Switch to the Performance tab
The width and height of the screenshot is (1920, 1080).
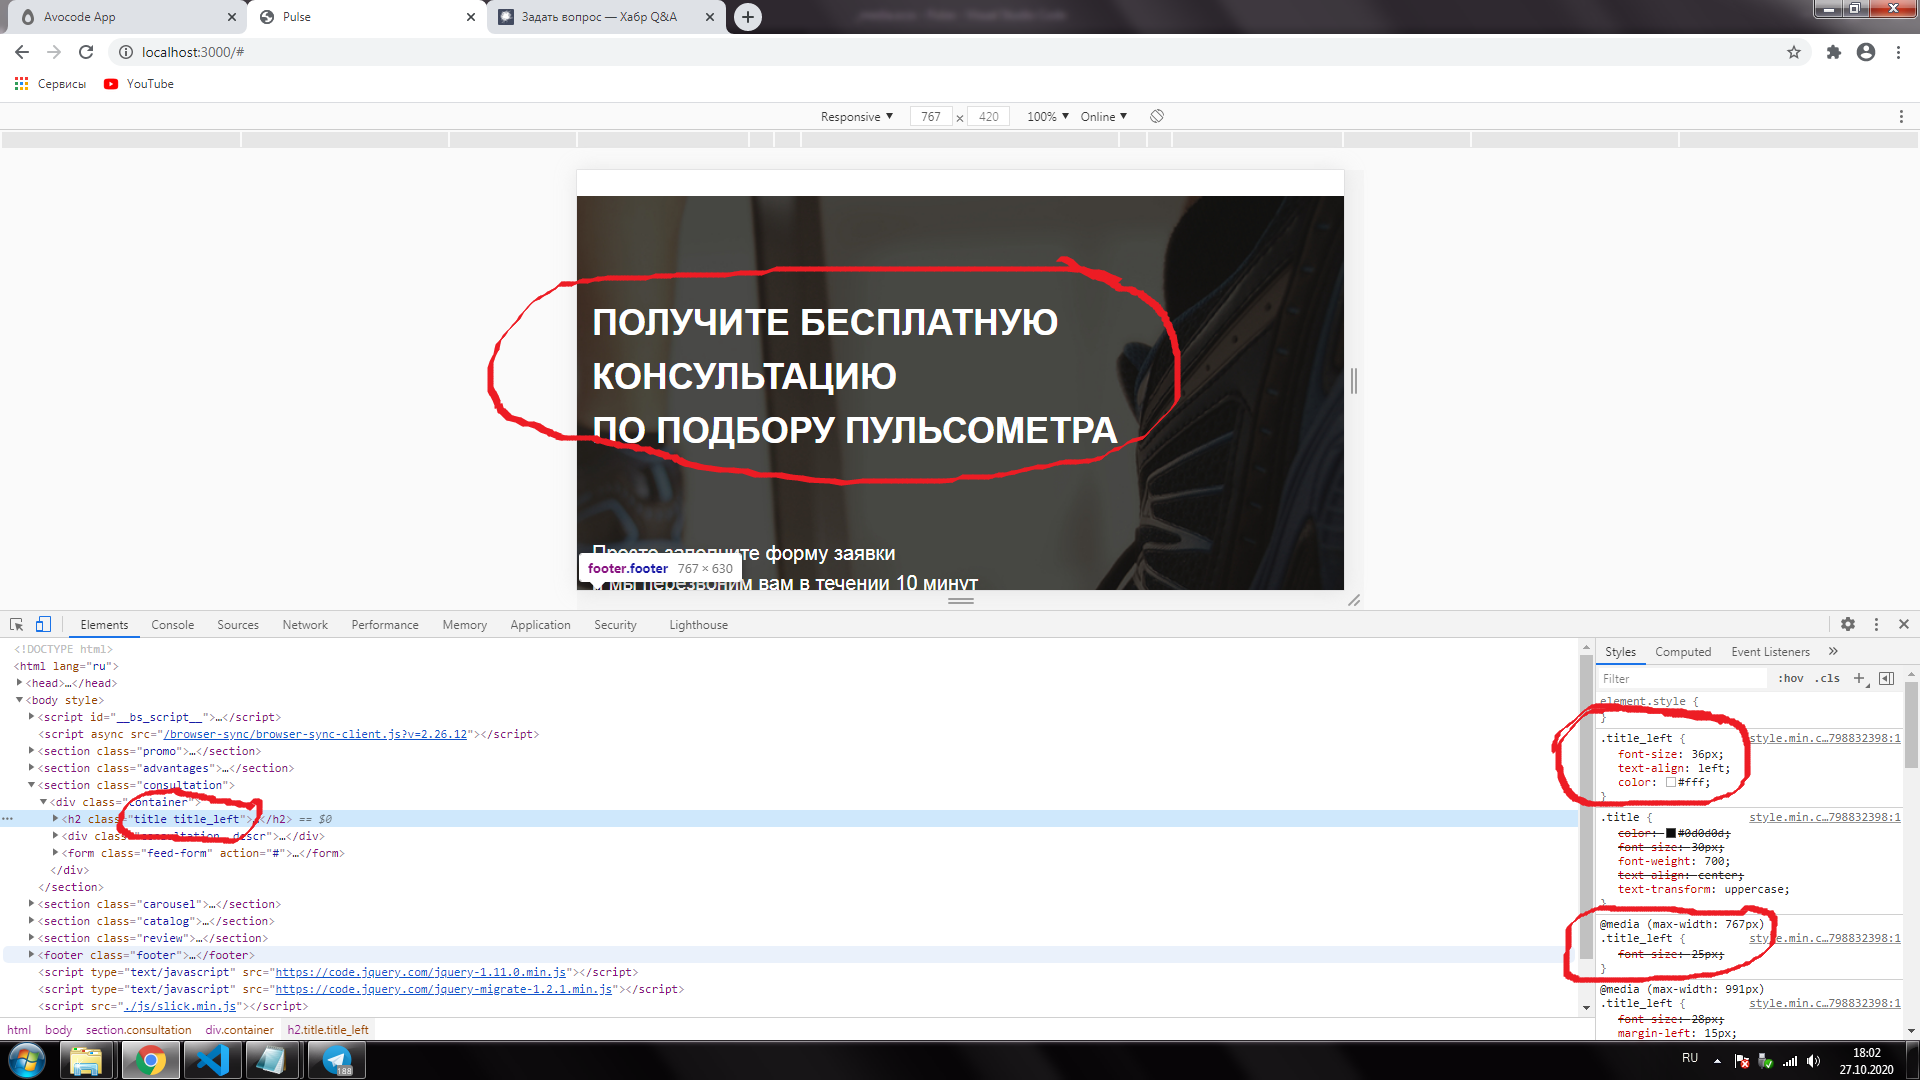coord(385,625)
